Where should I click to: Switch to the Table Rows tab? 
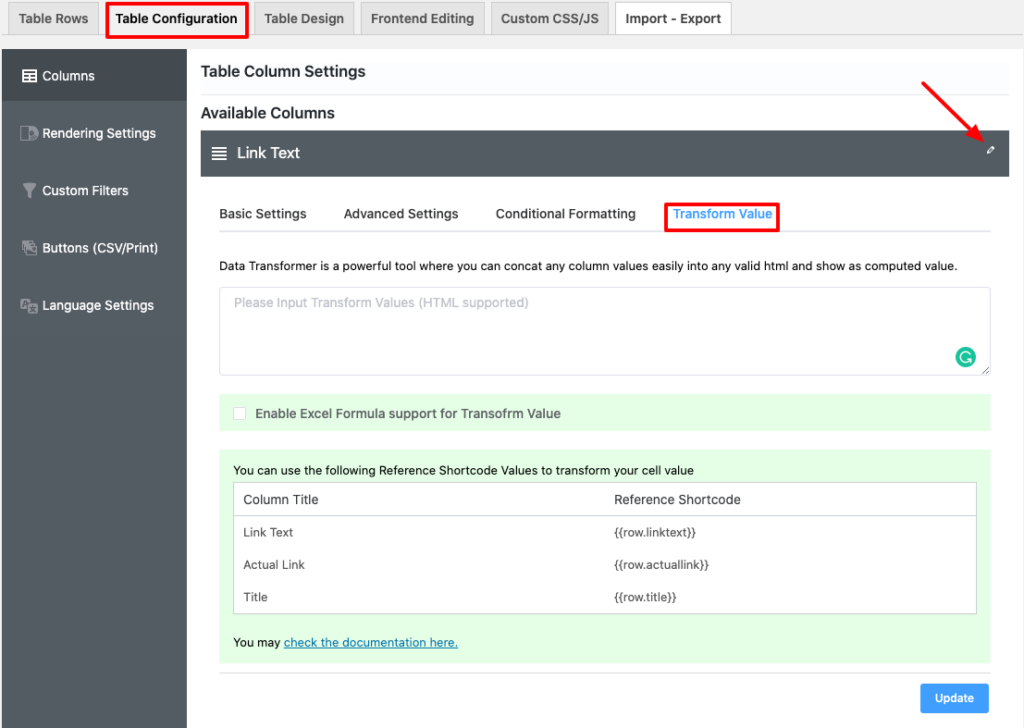tap(53, 19)
